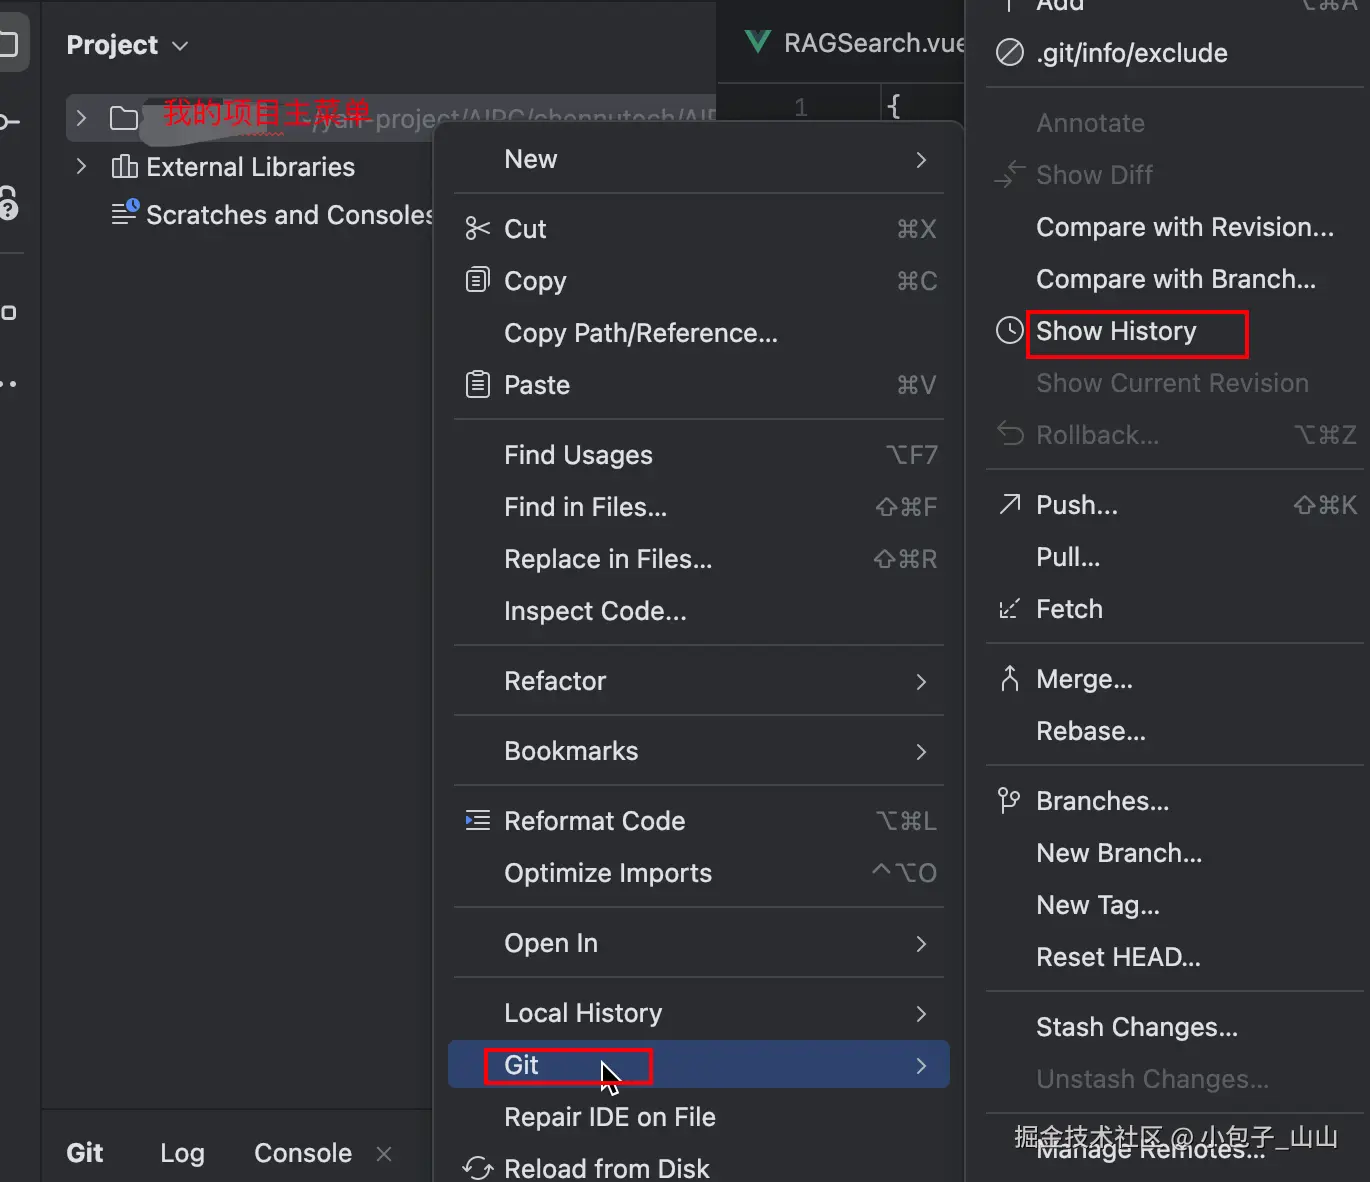Click the Copy clipboard icon
The height and width of the screenshot is (1182, 1370).
point(478,280)
